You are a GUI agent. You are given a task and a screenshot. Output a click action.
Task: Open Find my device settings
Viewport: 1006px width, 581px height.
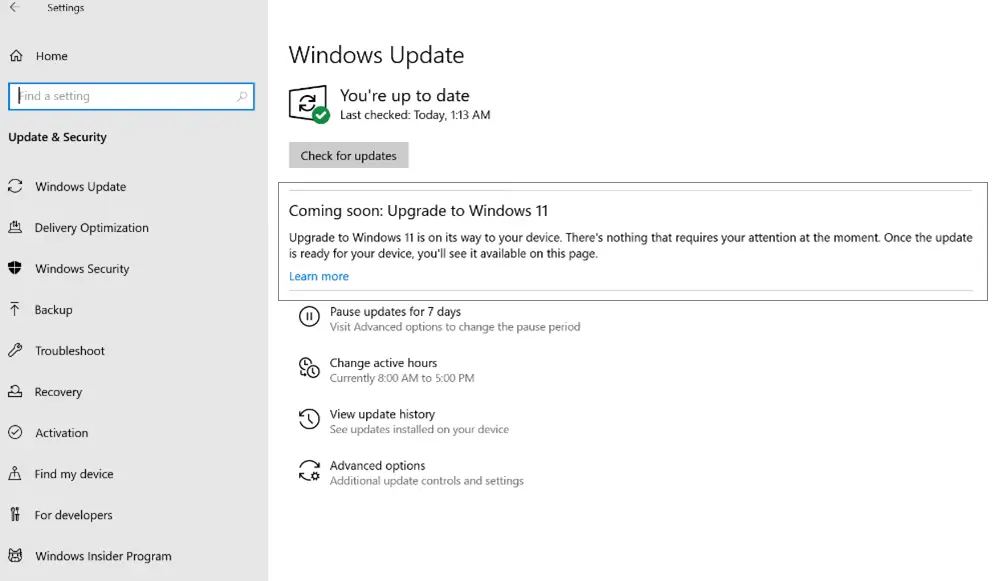tap(74, 474)
